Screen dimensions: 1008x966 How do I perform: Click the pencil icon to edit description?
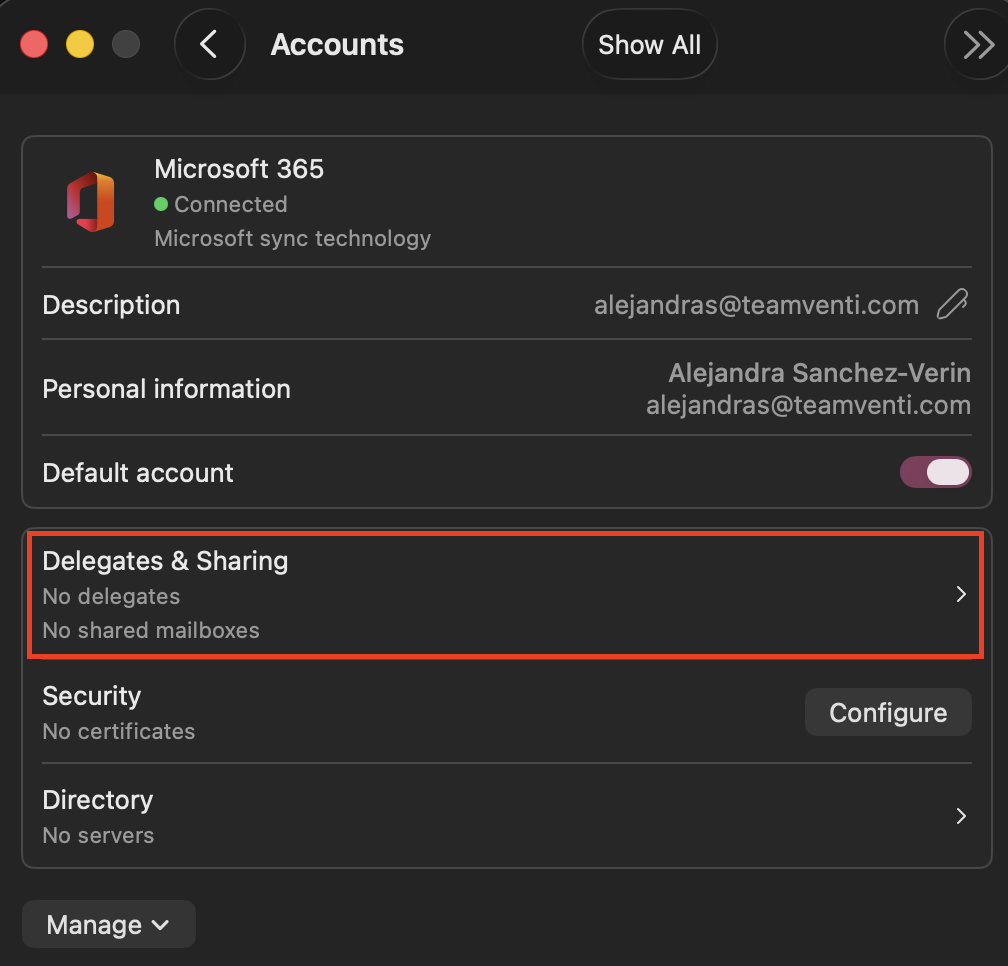pyautogui.click(x=952, y=305)
